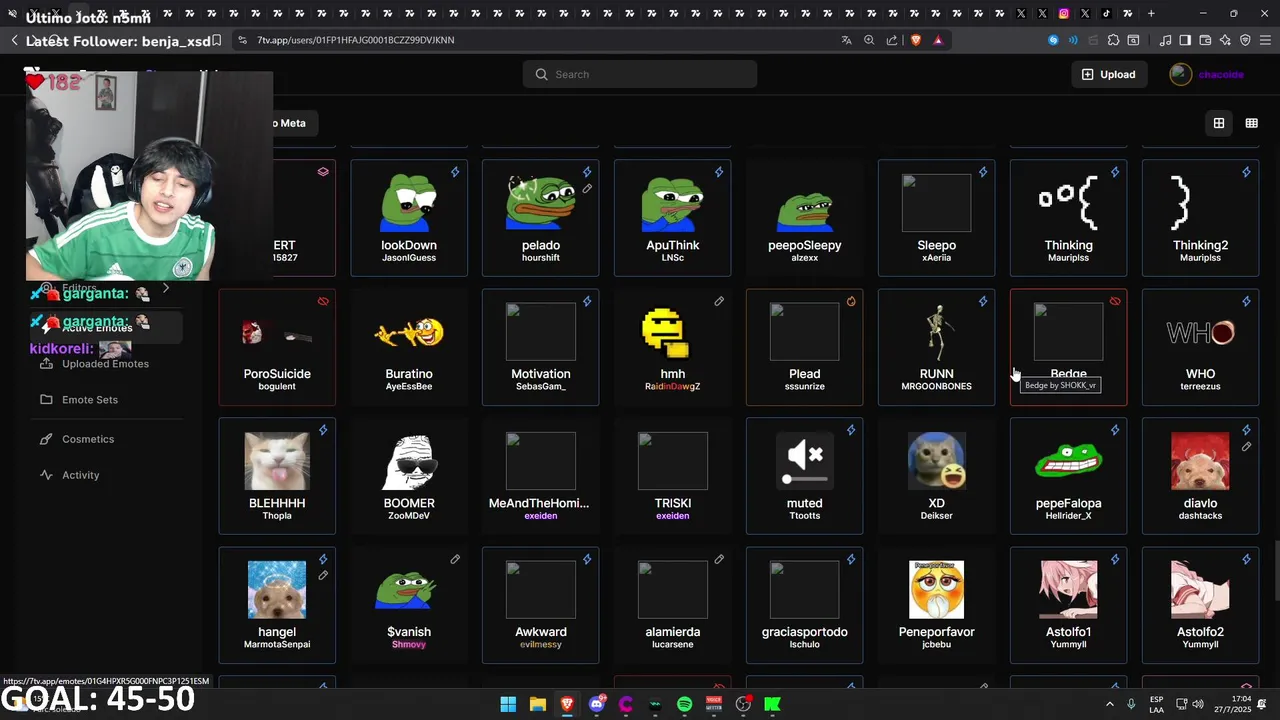
Task: Open author MarmotaSenpai under hangel
Action: (x=277, y=645)
